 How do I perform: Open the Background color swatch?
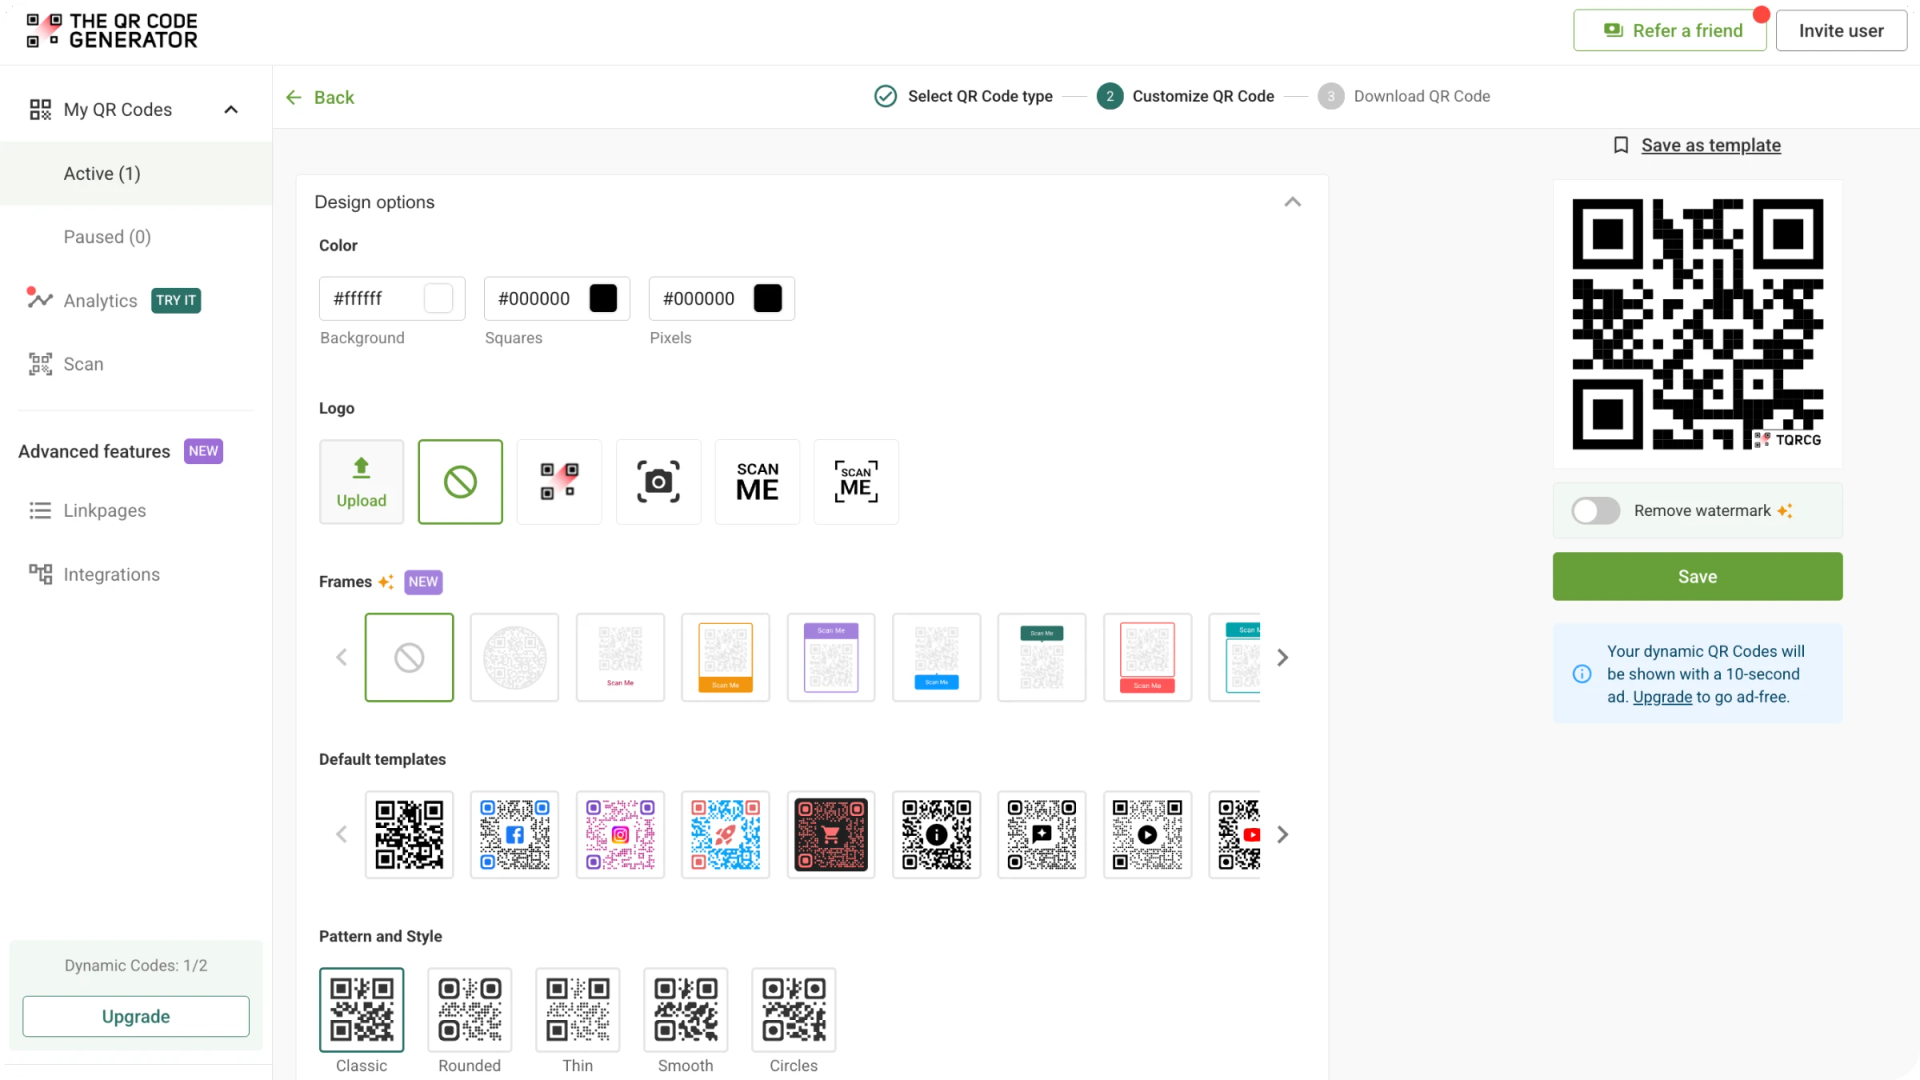(438, 298)
